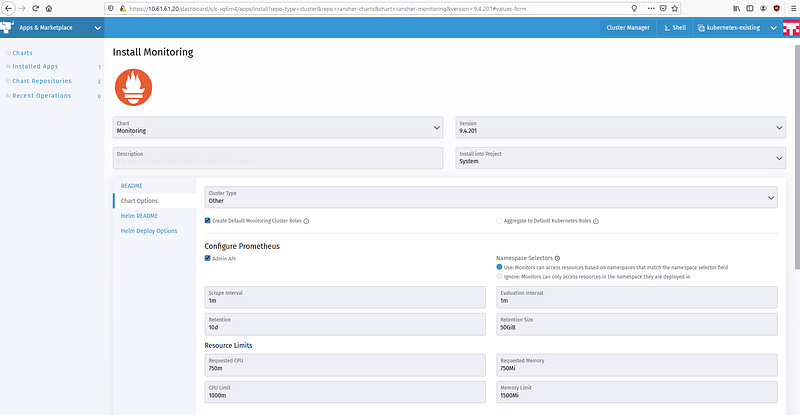
Task: Open the Shell button
Action: point(674,28)
